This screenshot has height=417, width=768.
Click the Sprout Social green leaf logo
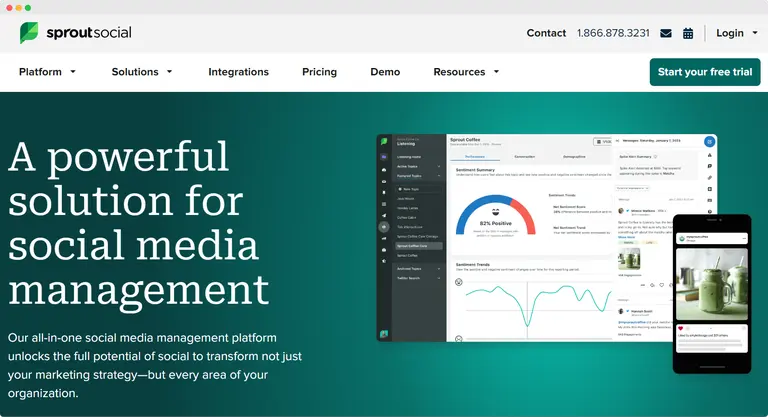(x=29, y=32)
